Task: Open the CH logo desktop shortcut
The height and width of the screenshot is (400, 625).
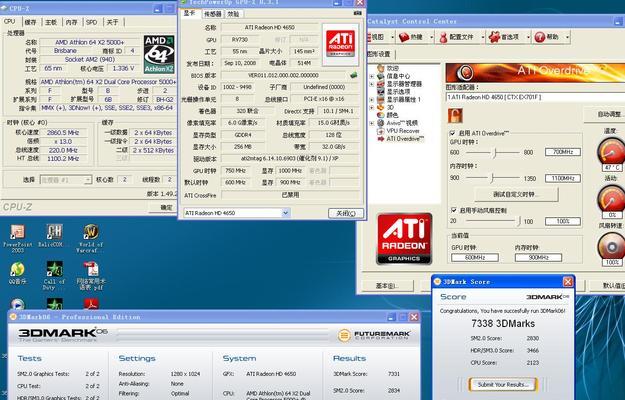Action: point(54,236)
